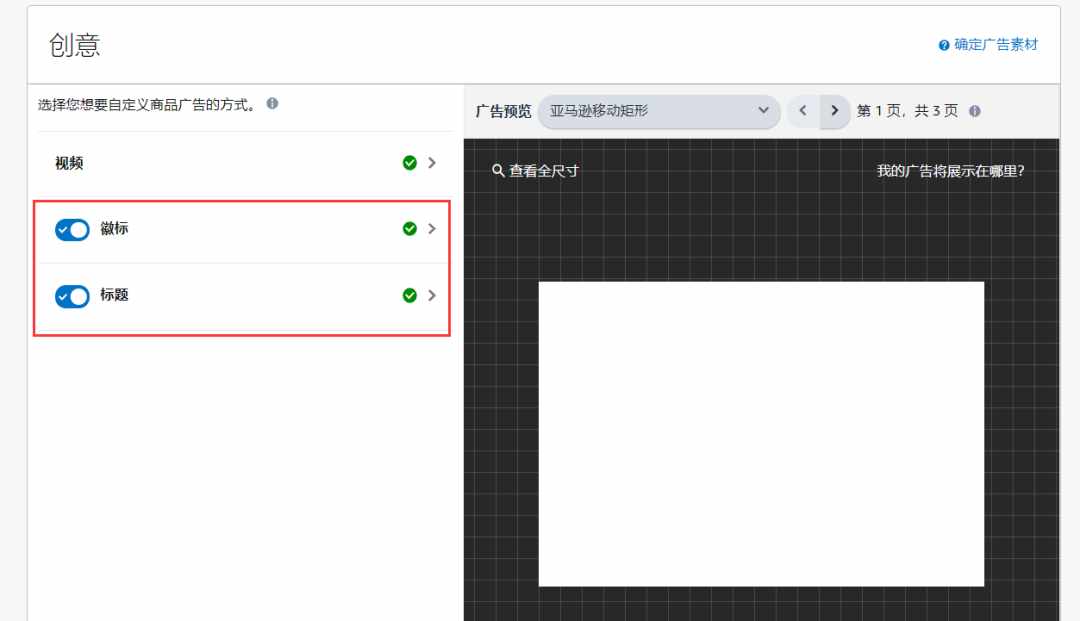Expand the 徽标 section chevron
Screen dimensions: 1080x621
(432, 229)
